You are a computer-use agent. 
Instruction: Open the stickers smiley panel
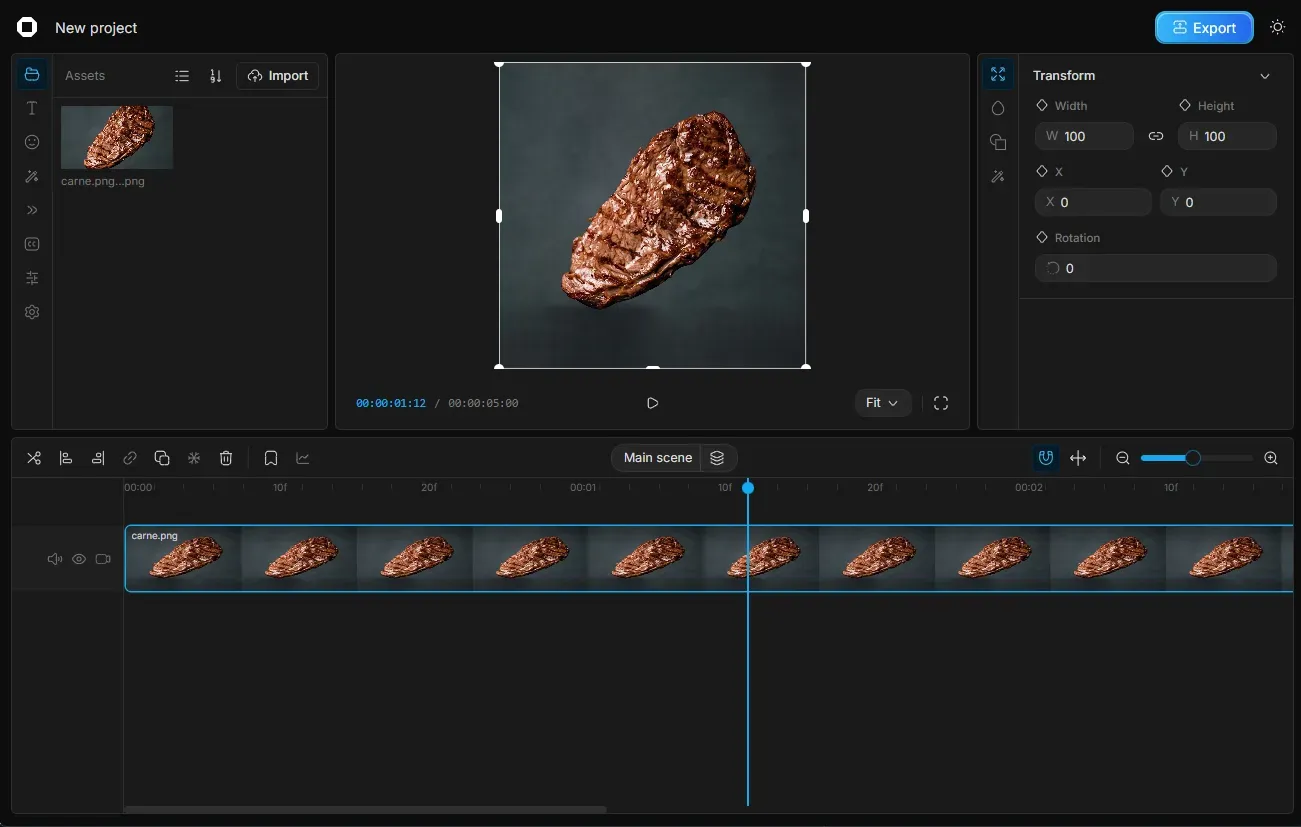point(32,142)
